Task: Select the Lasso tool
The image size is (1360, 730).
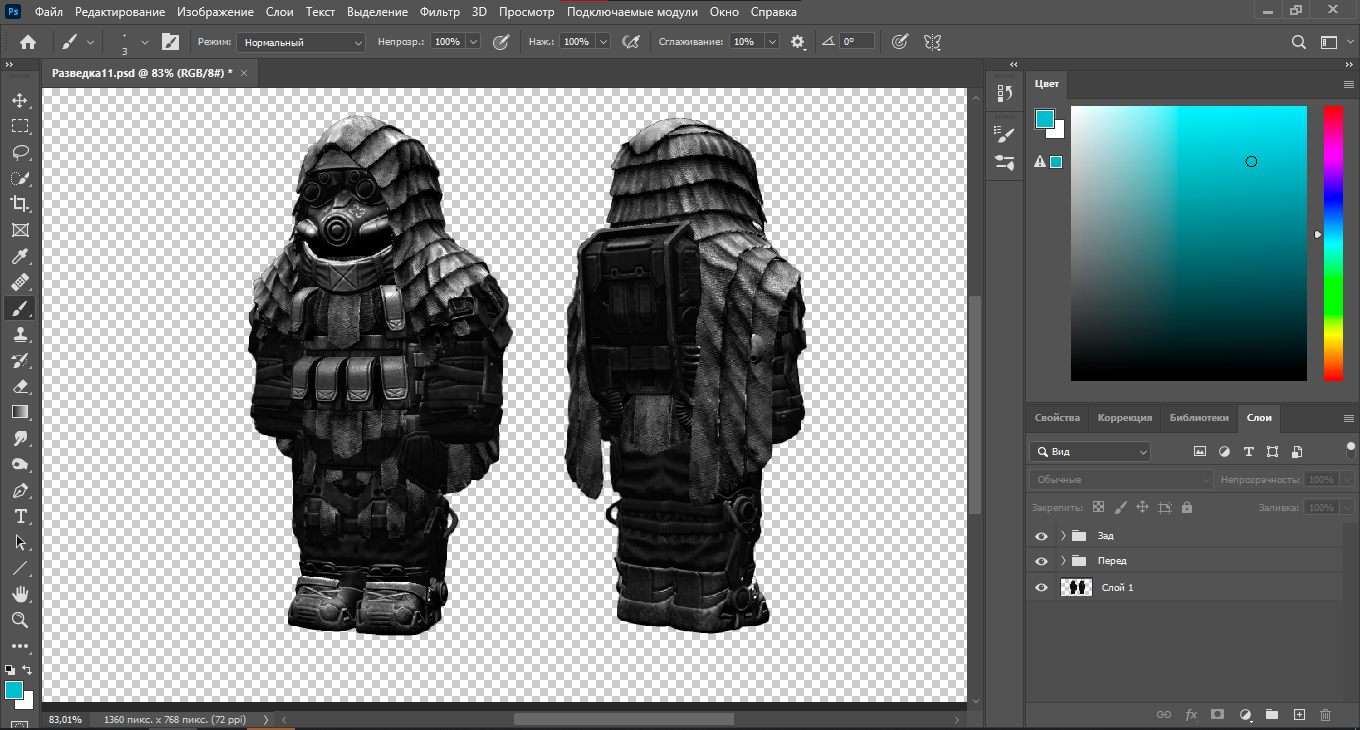Action: pyautogui.click(x=19, y=152)
